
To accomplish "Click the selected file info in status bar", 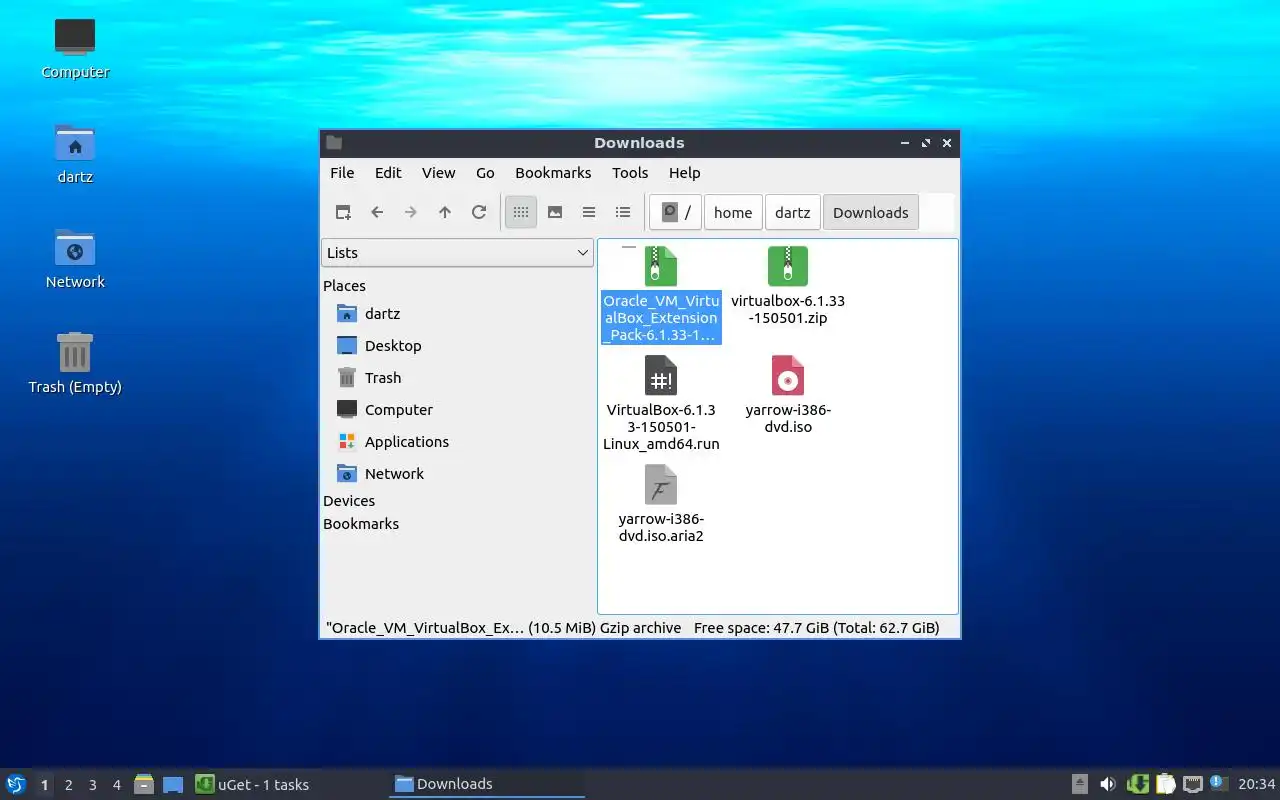I will (503, 628).
